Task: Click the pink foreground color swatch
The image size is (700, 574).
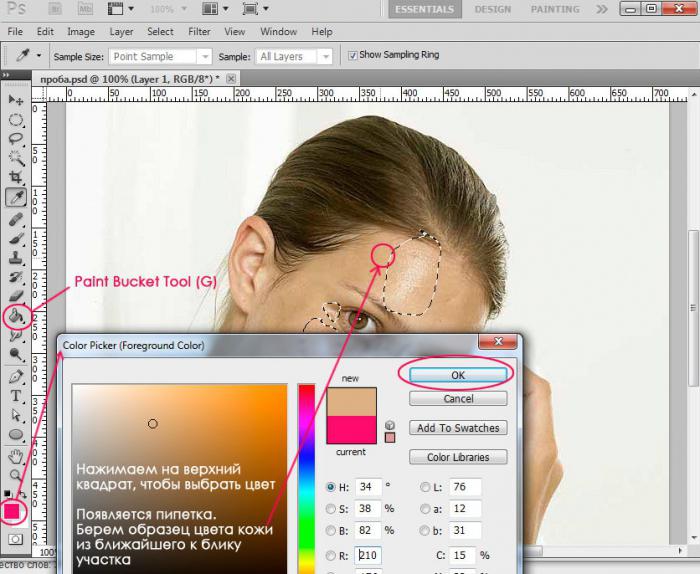Action: click(12, 511)
